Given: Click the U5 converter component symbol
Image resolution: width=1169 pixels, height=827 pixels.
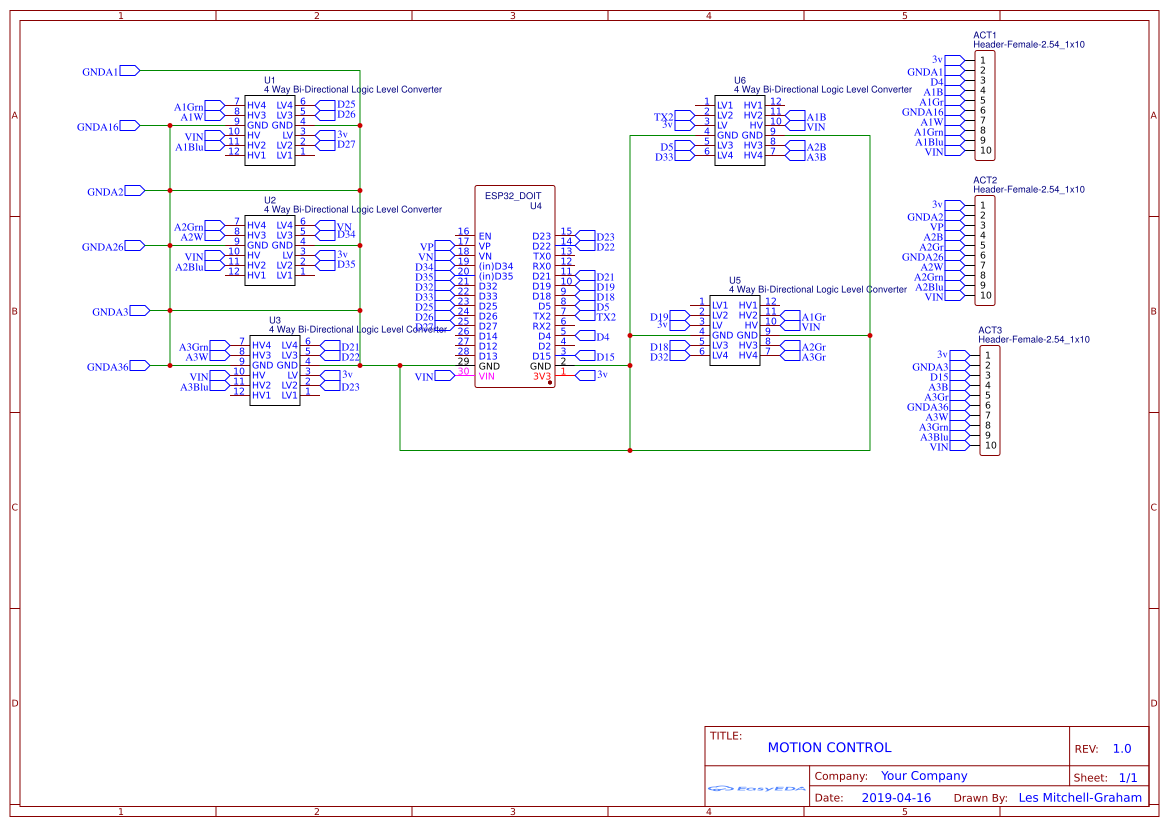Looking at the screenshot, I should pyautogui.click(x=735, y=330).
